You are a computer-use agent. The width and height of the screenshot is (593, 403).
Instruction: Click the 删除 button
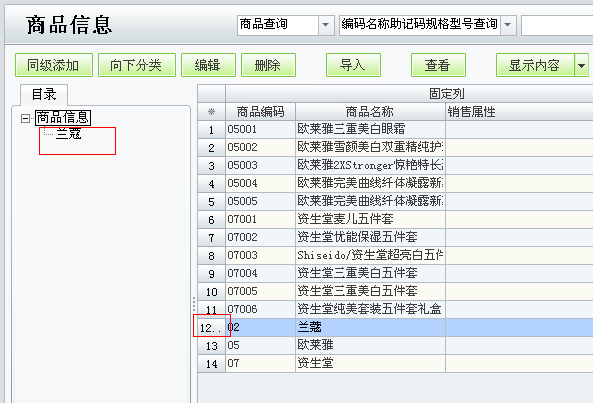268,65
